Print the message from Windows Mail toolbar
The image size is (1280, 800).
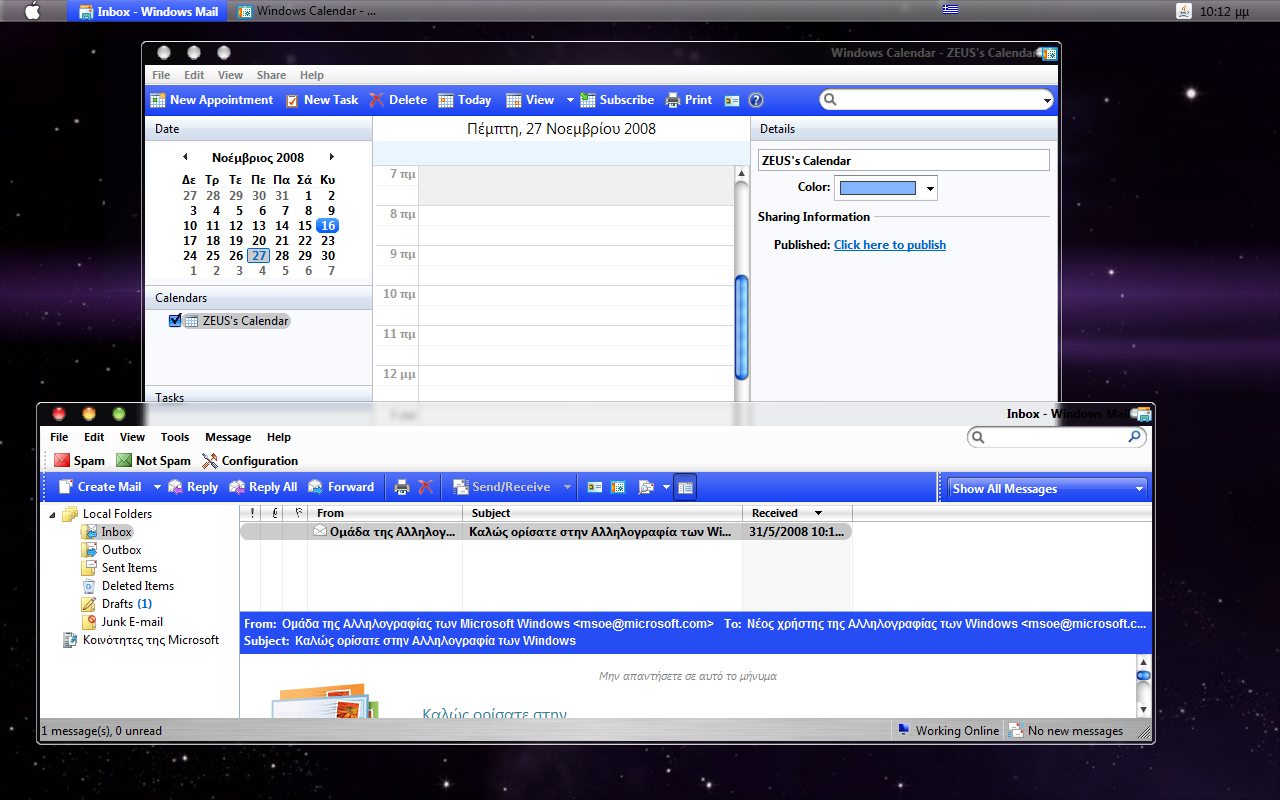click(402, 487)
